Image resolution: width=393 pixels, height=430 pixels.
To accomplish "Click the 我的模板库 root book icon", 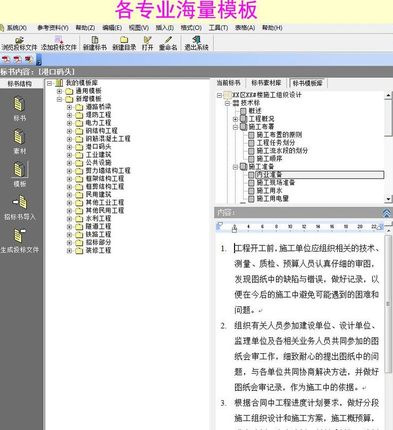I will (x=59, y=83).
